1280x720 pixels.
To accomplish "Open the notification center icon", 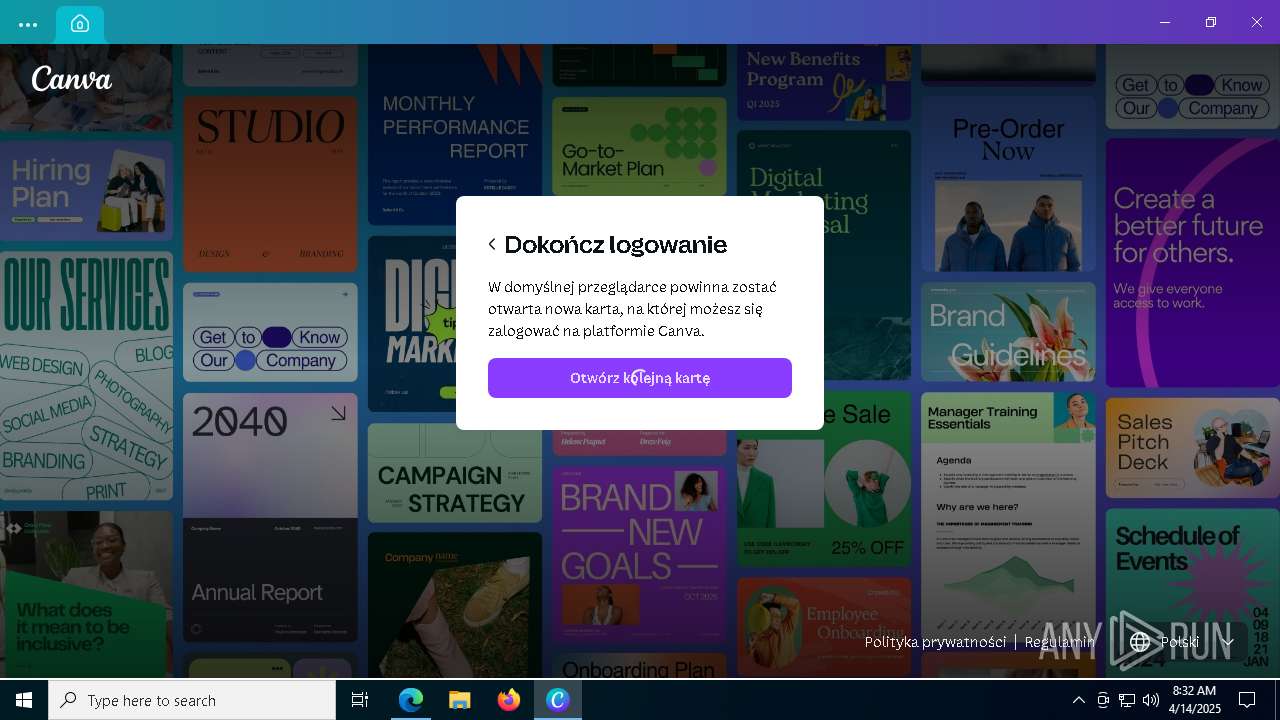I will pos(1247,700).
